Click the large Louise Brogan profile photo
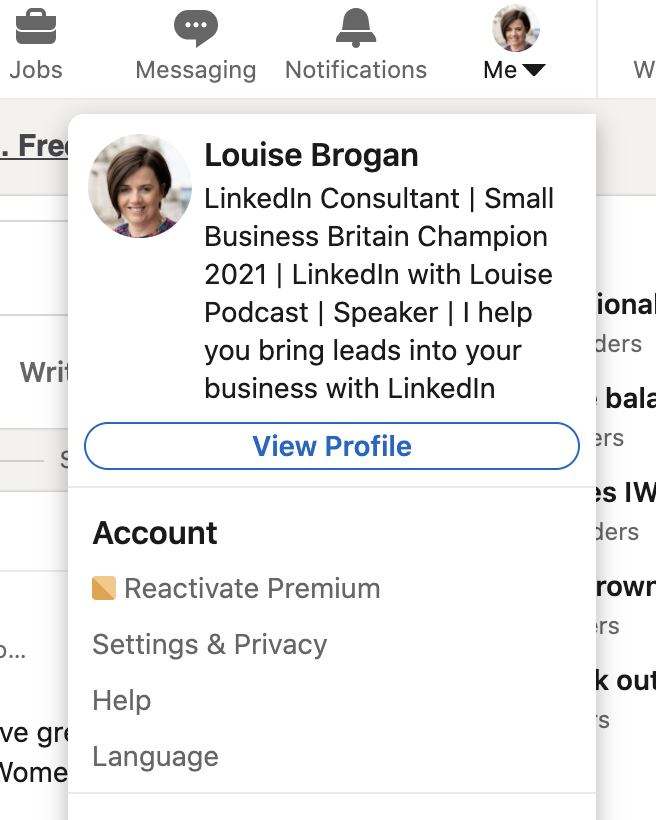 coord(140,186)
